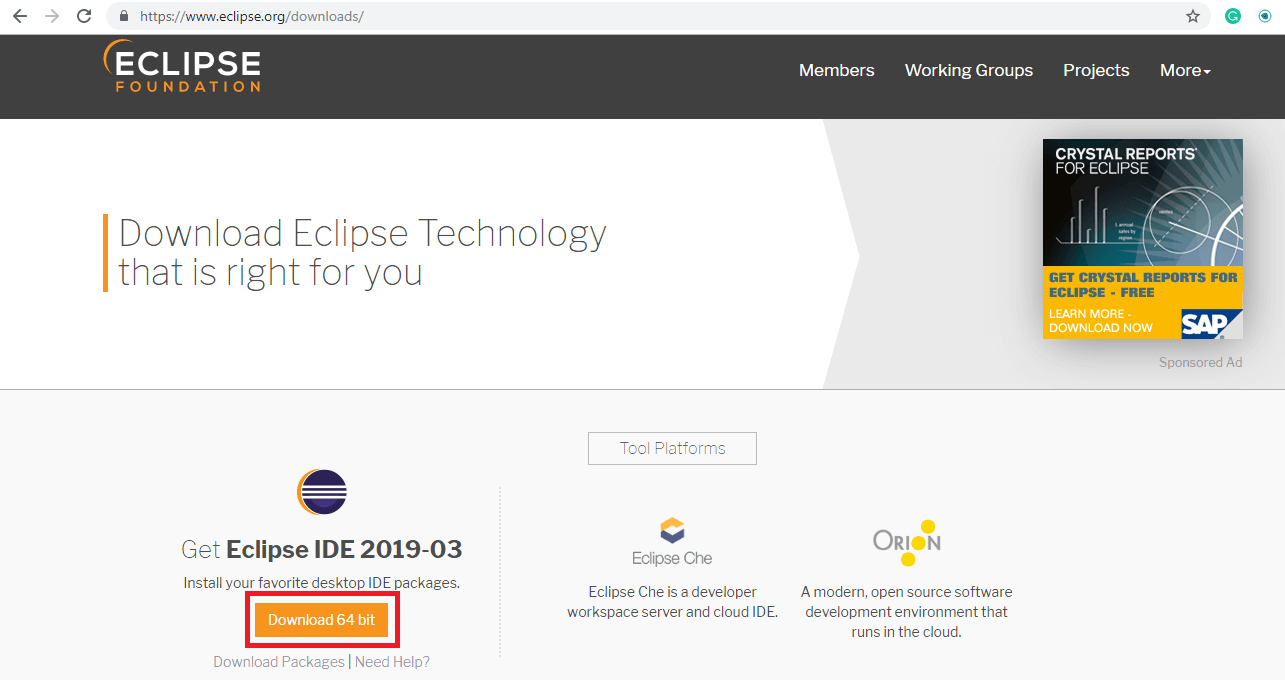The width and height of the screenshot is (1285, 680).
Task: Open the Download Packages link
Action: pyautogui.click(x=279, y=662)
